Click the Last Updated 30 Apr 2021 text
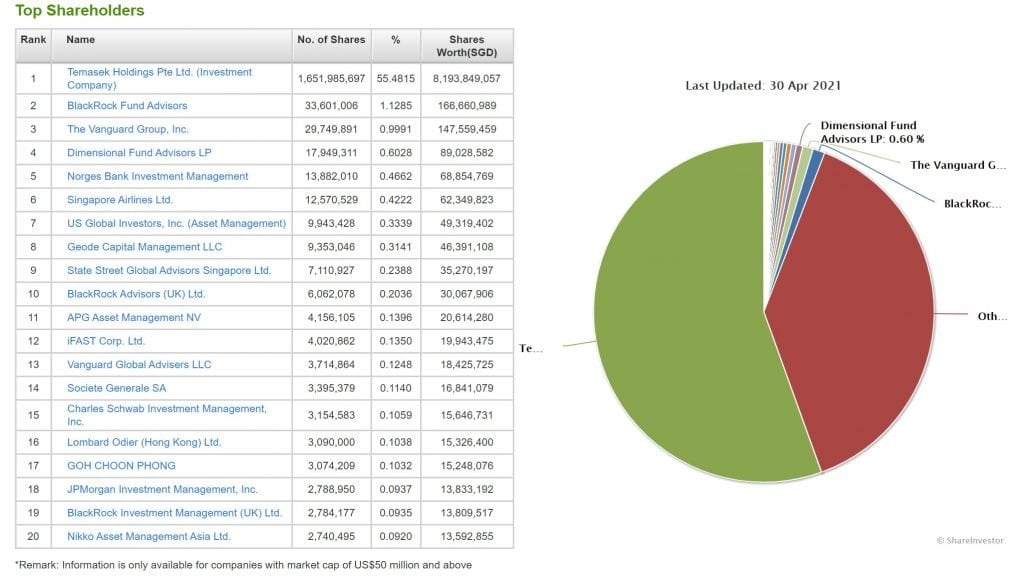1024x578 pixels. coord(763,86)
